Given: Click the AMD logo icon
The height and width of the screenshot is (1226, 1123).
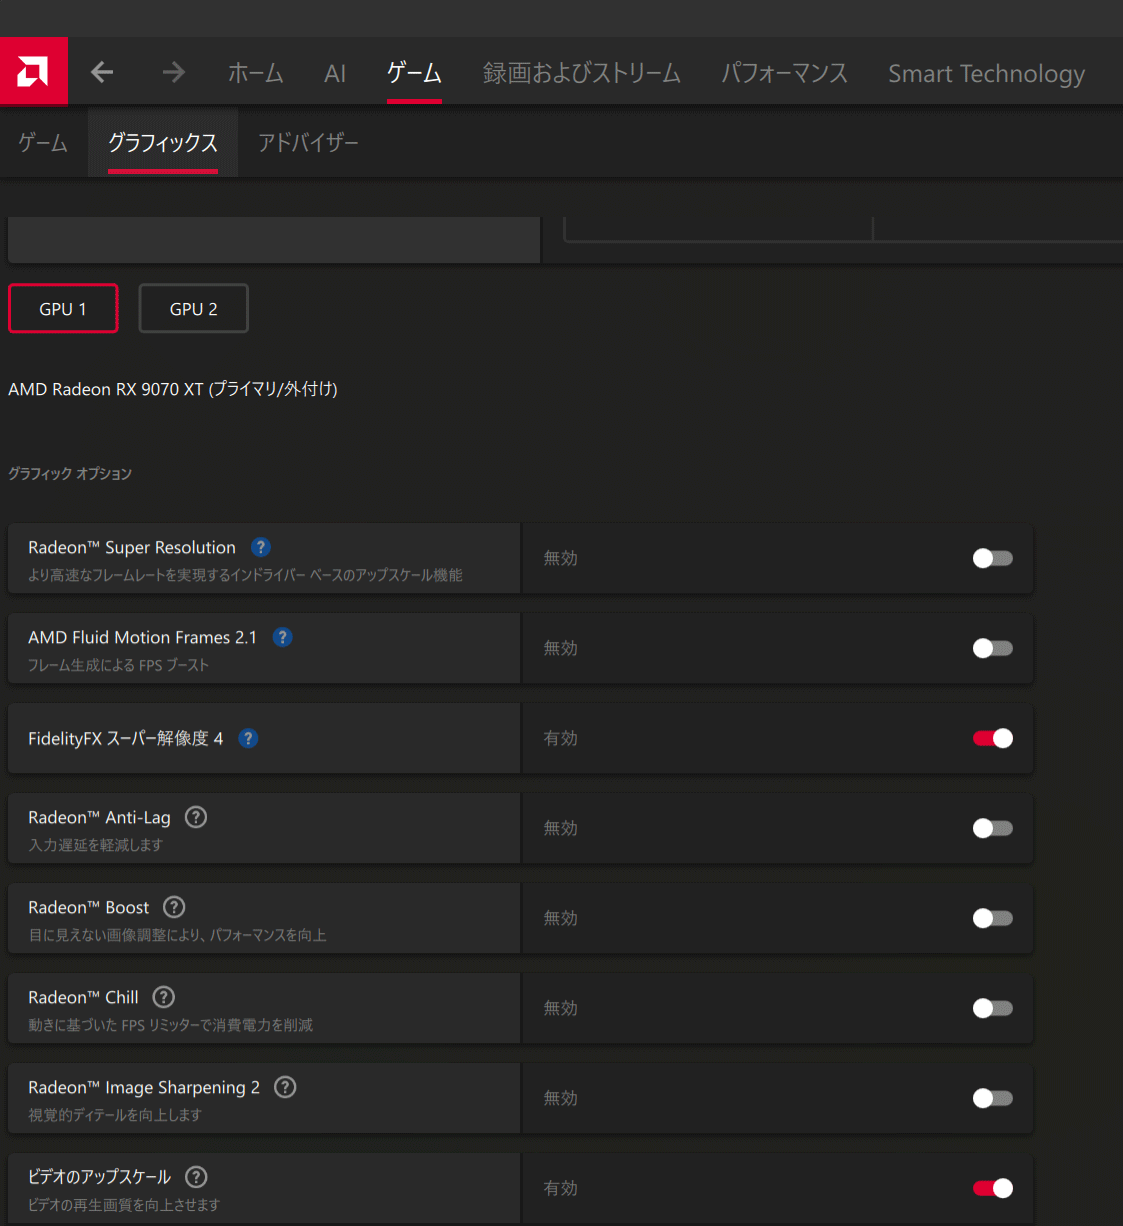Looking at the screenshot, I should 33,72.
